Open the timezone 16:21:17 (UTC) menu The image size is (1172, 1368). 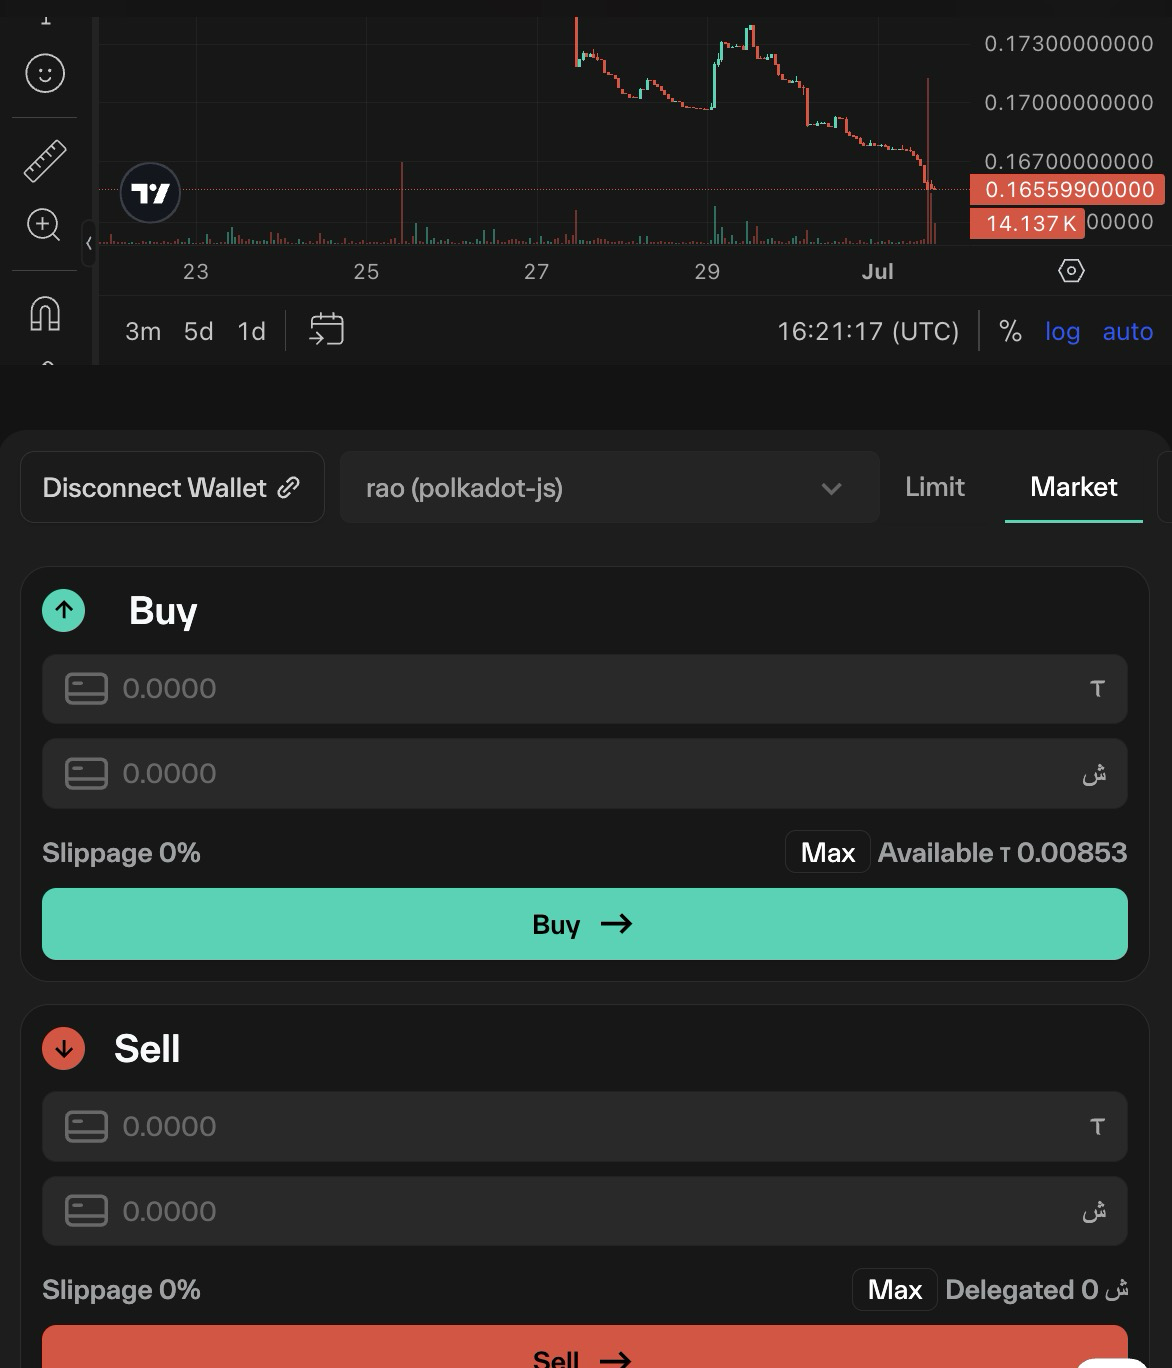click(868, 331)
